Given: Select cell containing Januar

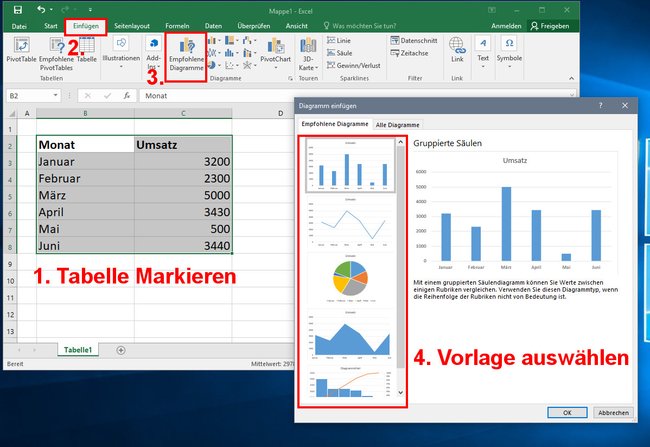Looking at the screenshot, I should [x=85, y=161].
